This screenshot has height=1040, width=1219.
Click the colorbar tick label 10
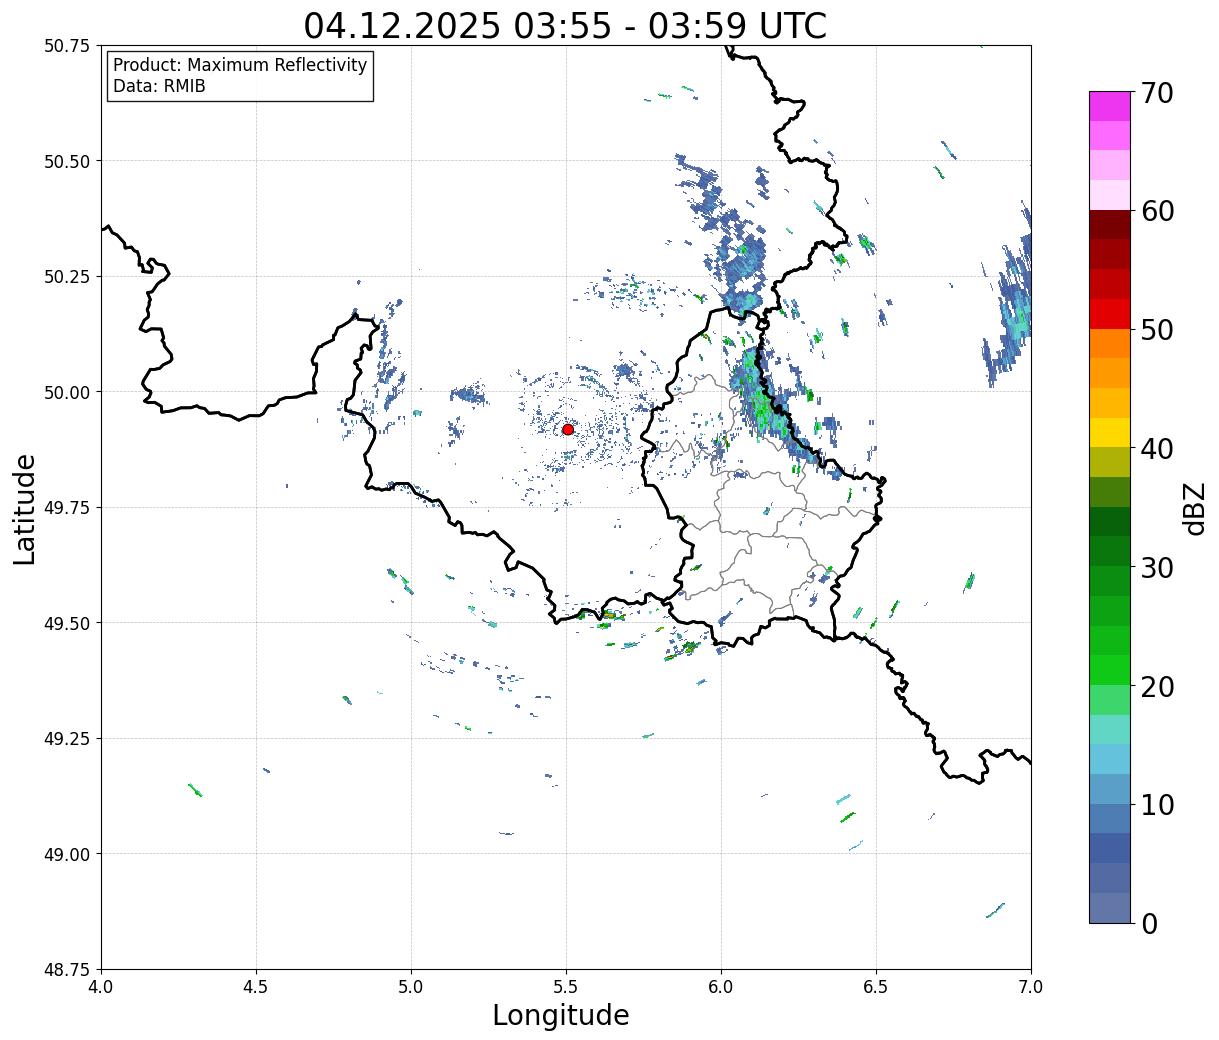pos(1157,805)
